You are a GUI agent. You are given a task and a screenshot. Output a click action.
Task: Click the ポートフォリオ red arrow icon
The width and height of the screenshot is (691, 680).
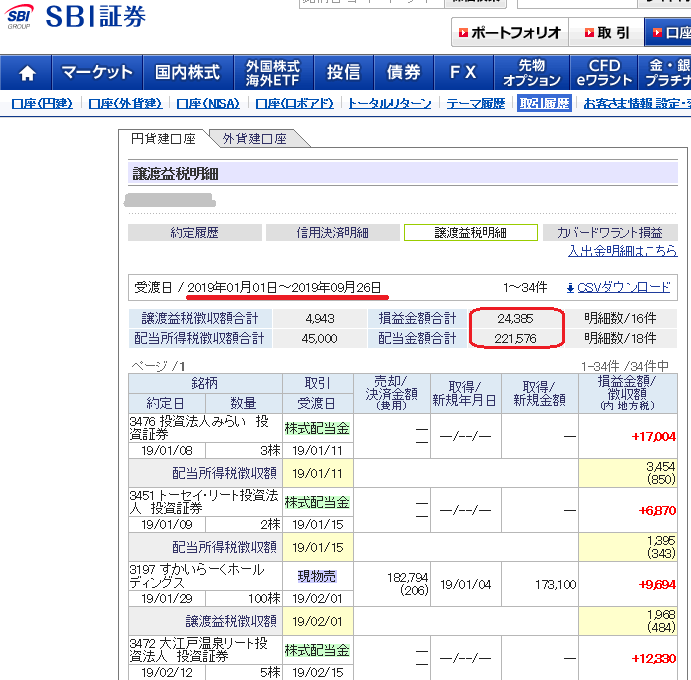(463, 33)
